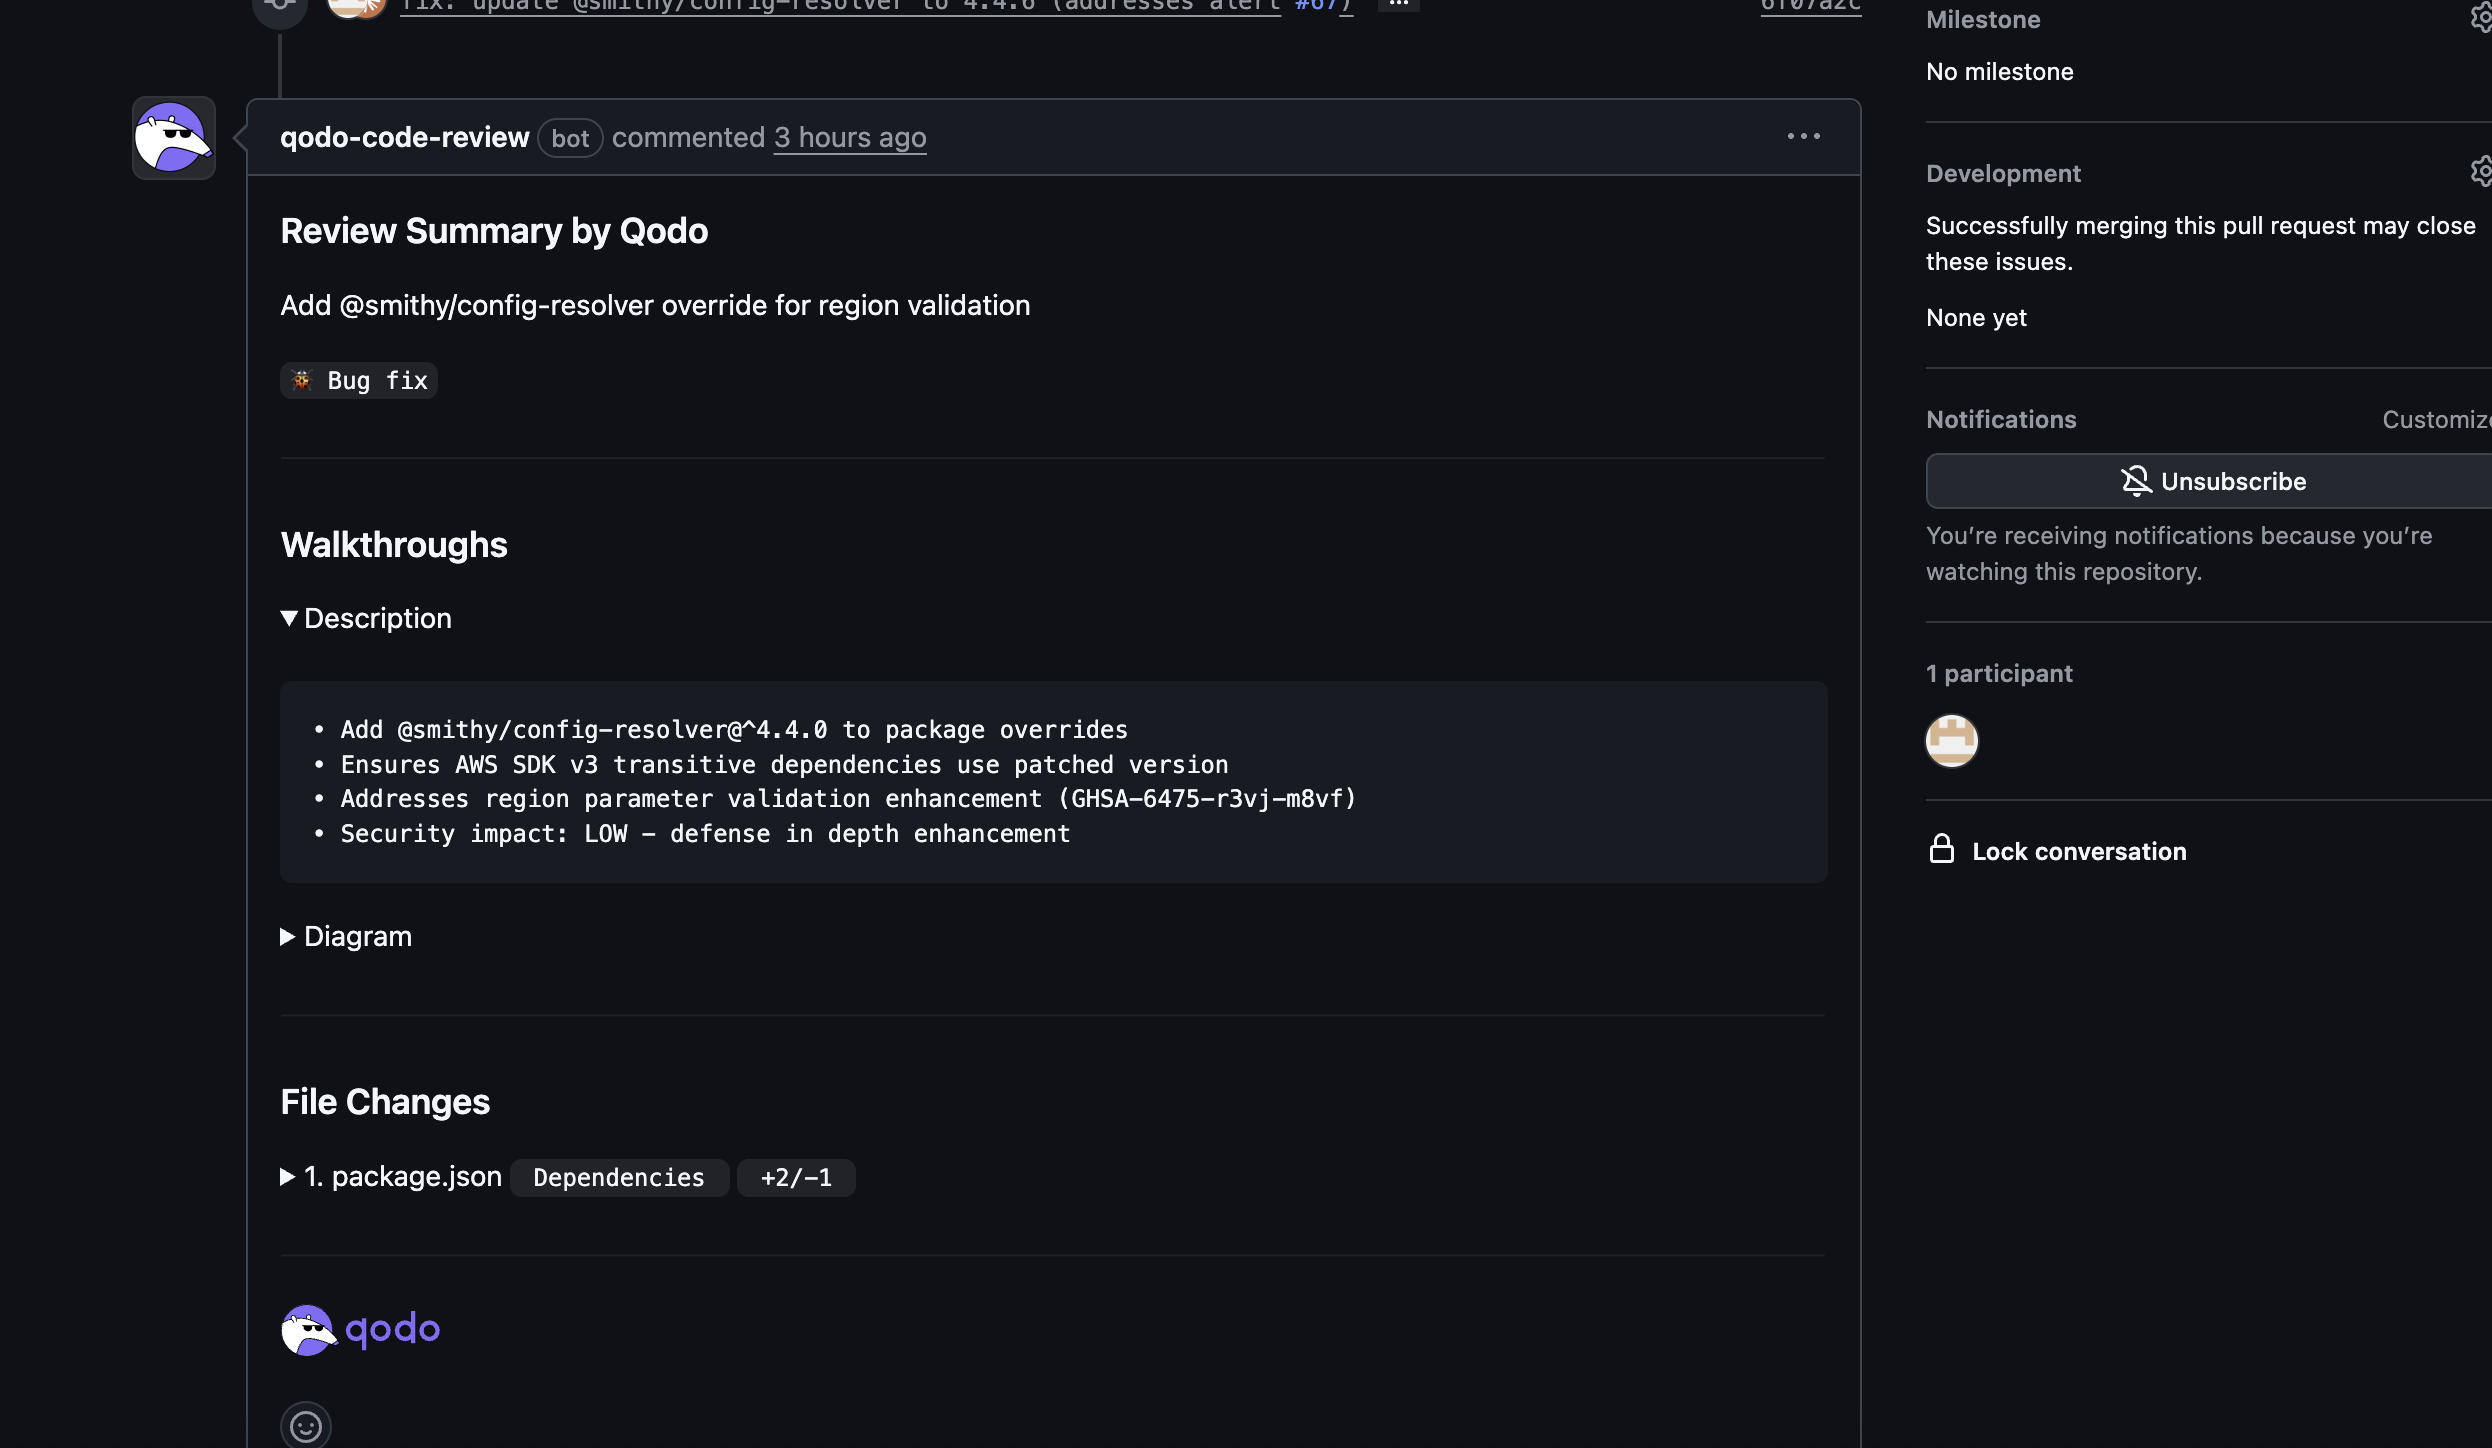This screenshot has width=2492, height=1448.
Task: Click the participant avatar in sidebar
Action: (x=1951, y=741)
